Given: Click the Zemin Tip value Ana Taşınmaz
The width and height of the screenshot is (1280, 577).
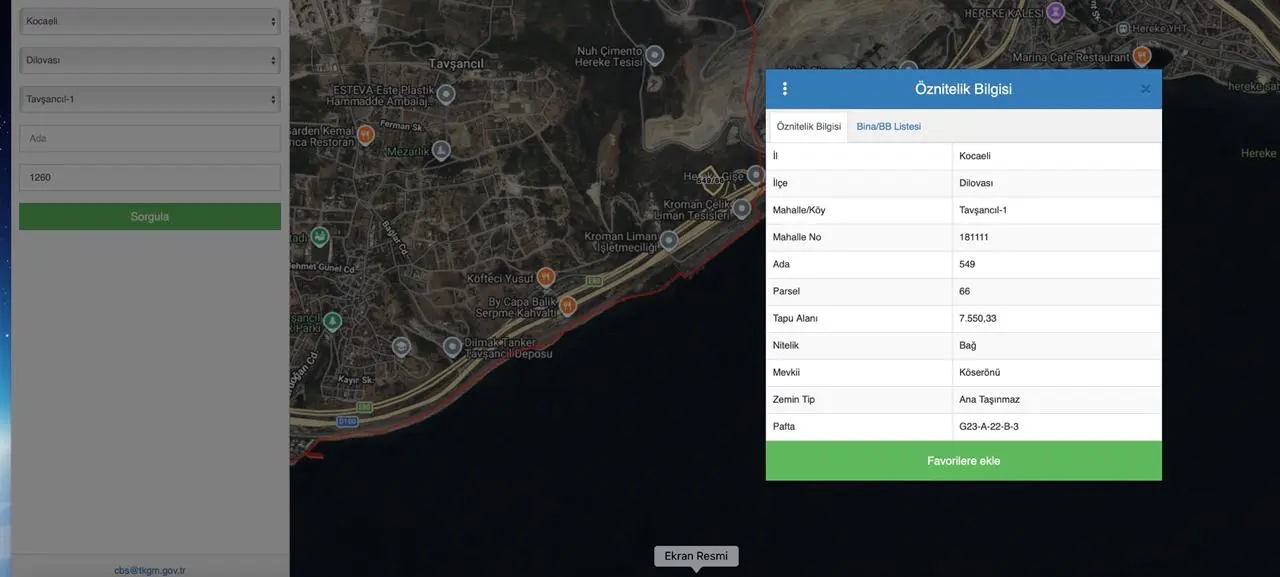Looking at the screenshot, I should click(x=990, y=399).
